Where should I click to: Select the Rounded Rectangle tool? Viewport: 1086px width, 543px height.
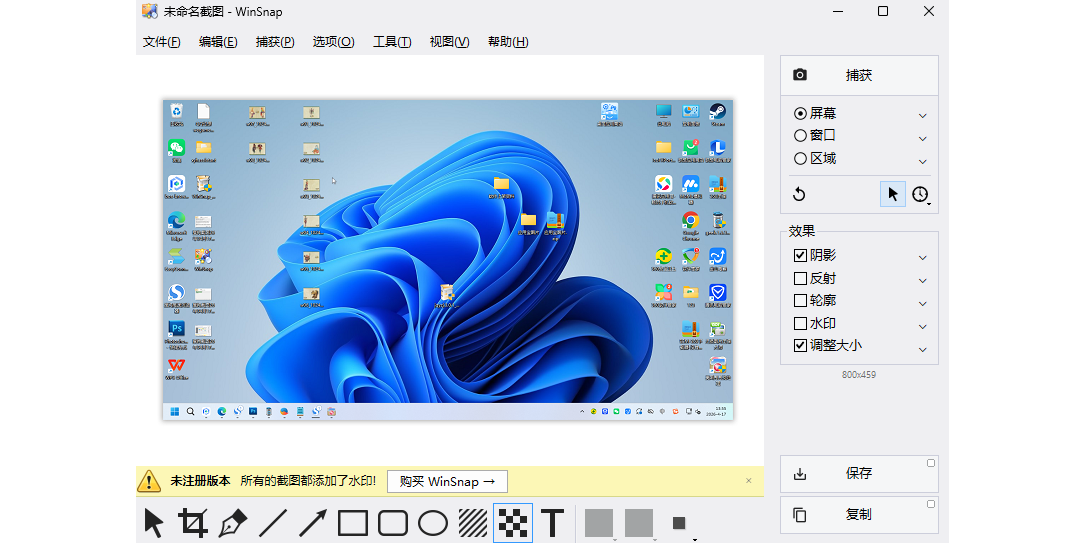pyautogui.click(x=392, y=523)
